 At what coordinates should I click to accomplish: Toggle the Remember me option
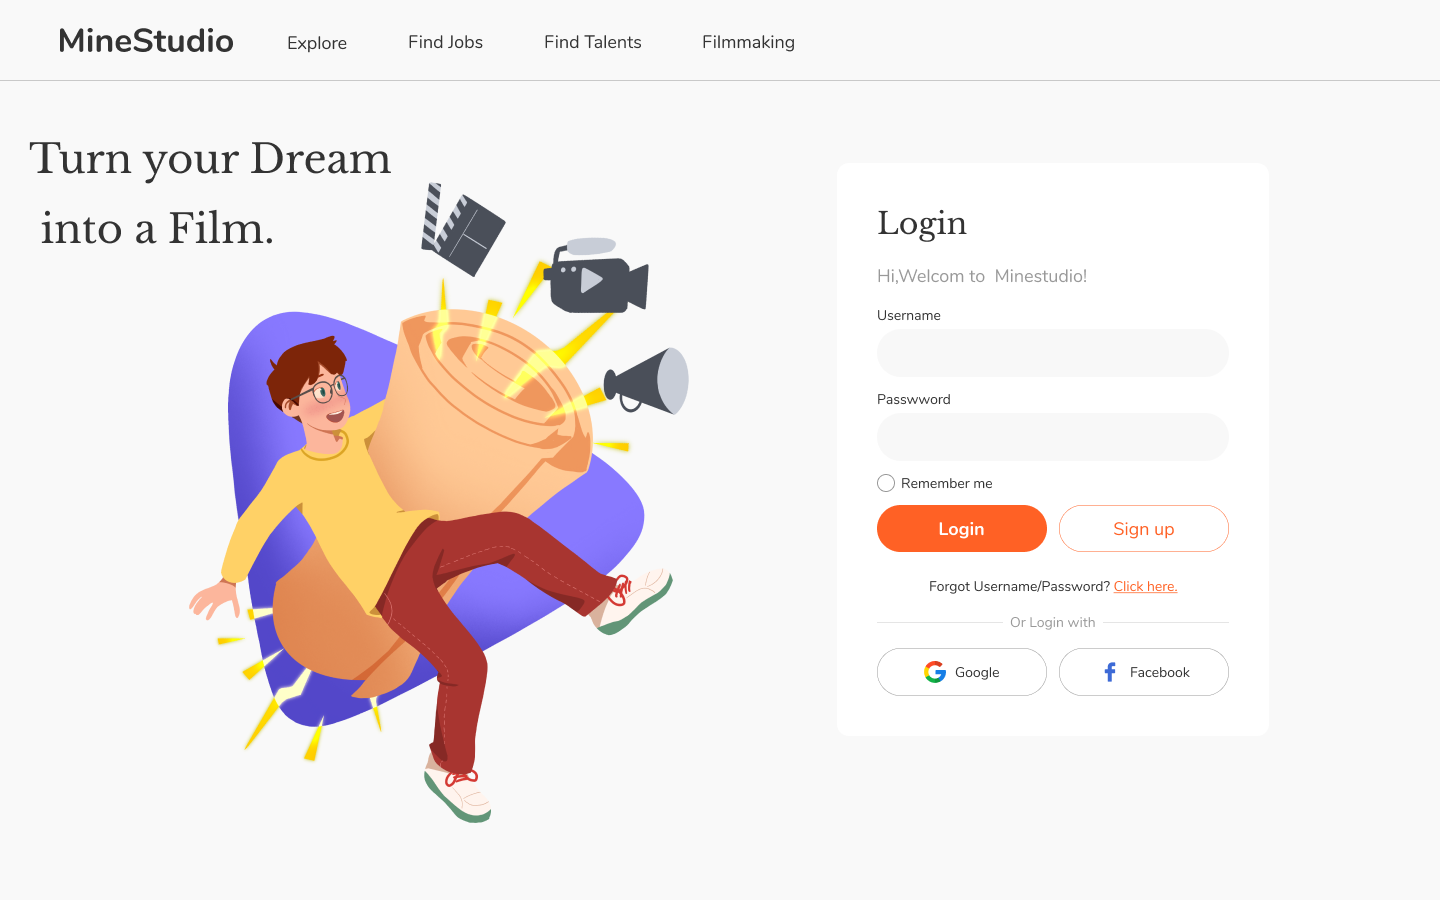coord(886,483)
